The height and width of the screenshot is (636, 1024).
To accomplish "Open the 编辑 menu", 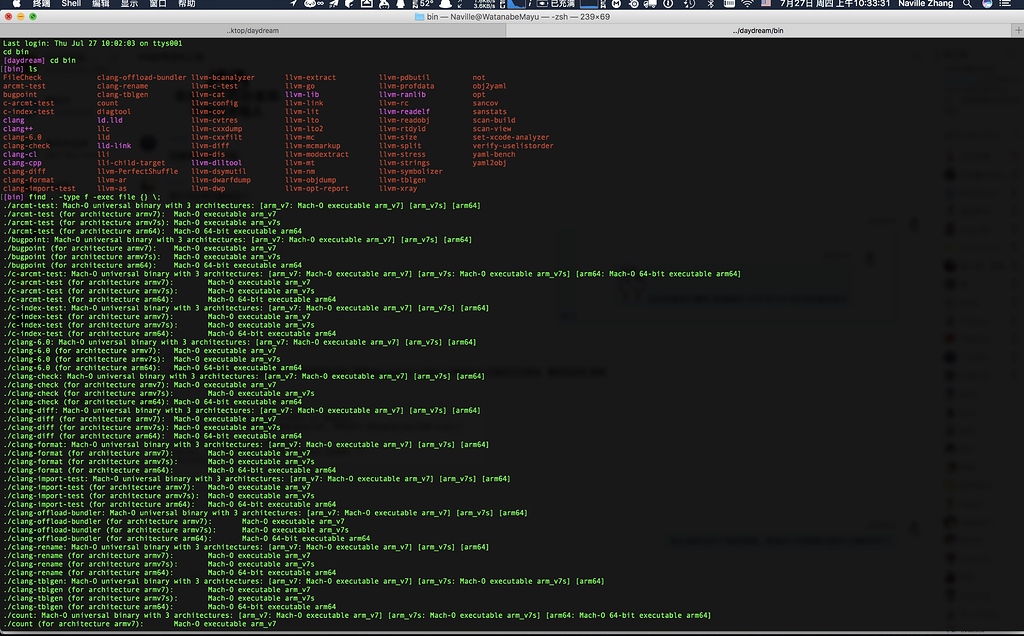I will (x=101, y=5).
